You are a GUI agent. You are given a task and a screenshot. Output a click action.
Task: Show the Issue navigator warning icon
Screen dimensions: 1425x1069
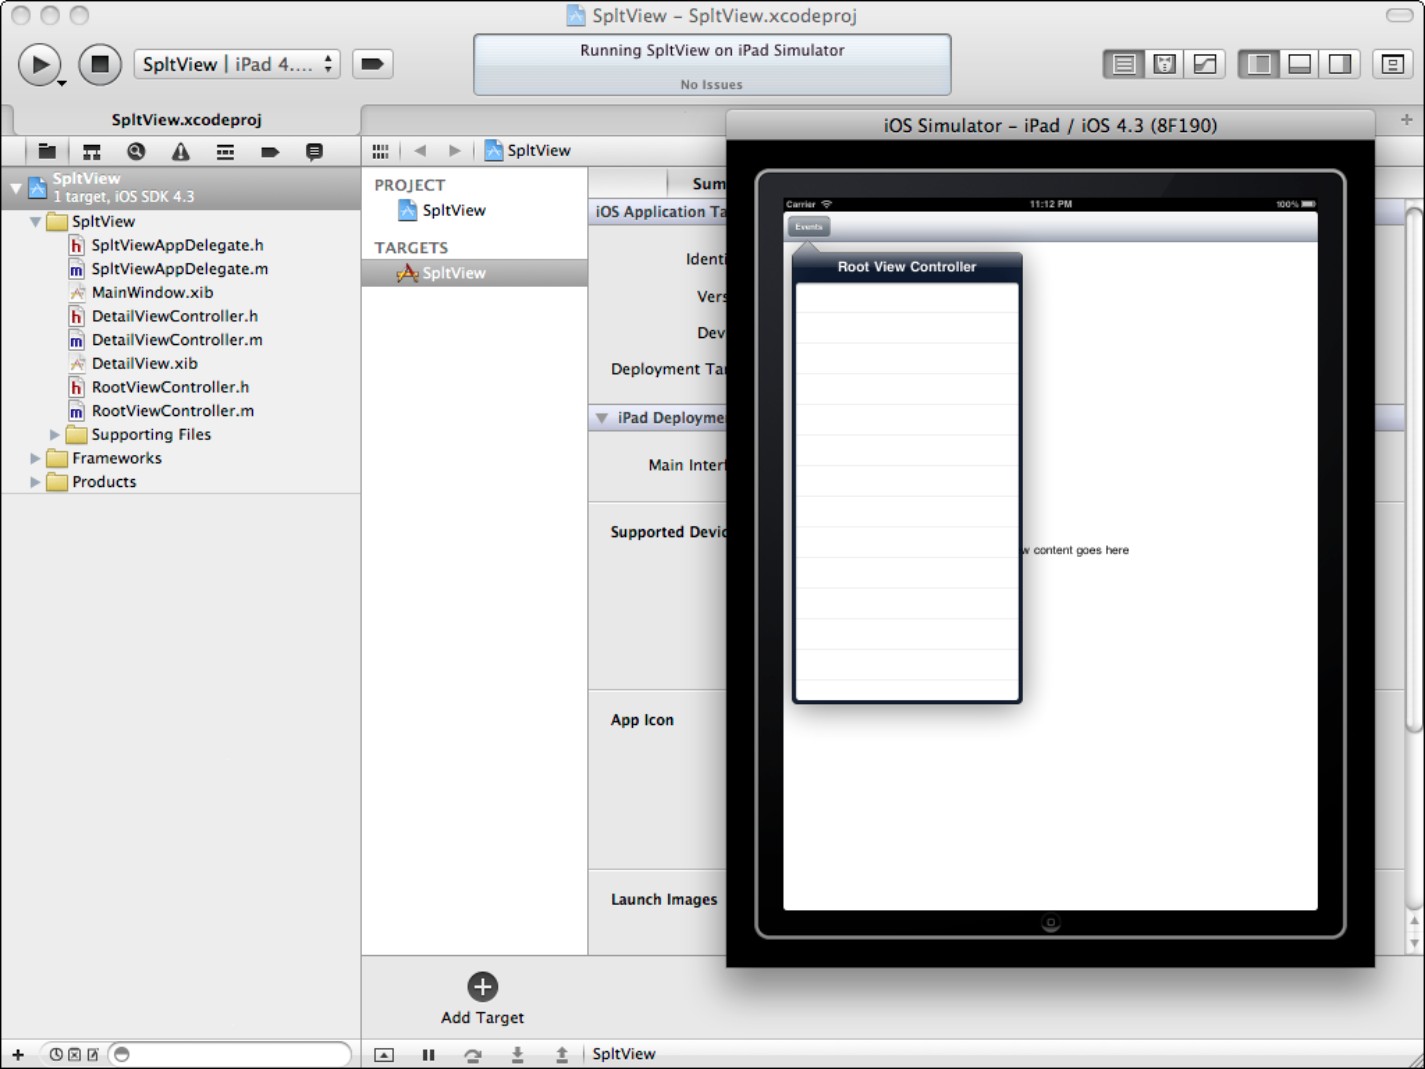(x=181, y=152)
